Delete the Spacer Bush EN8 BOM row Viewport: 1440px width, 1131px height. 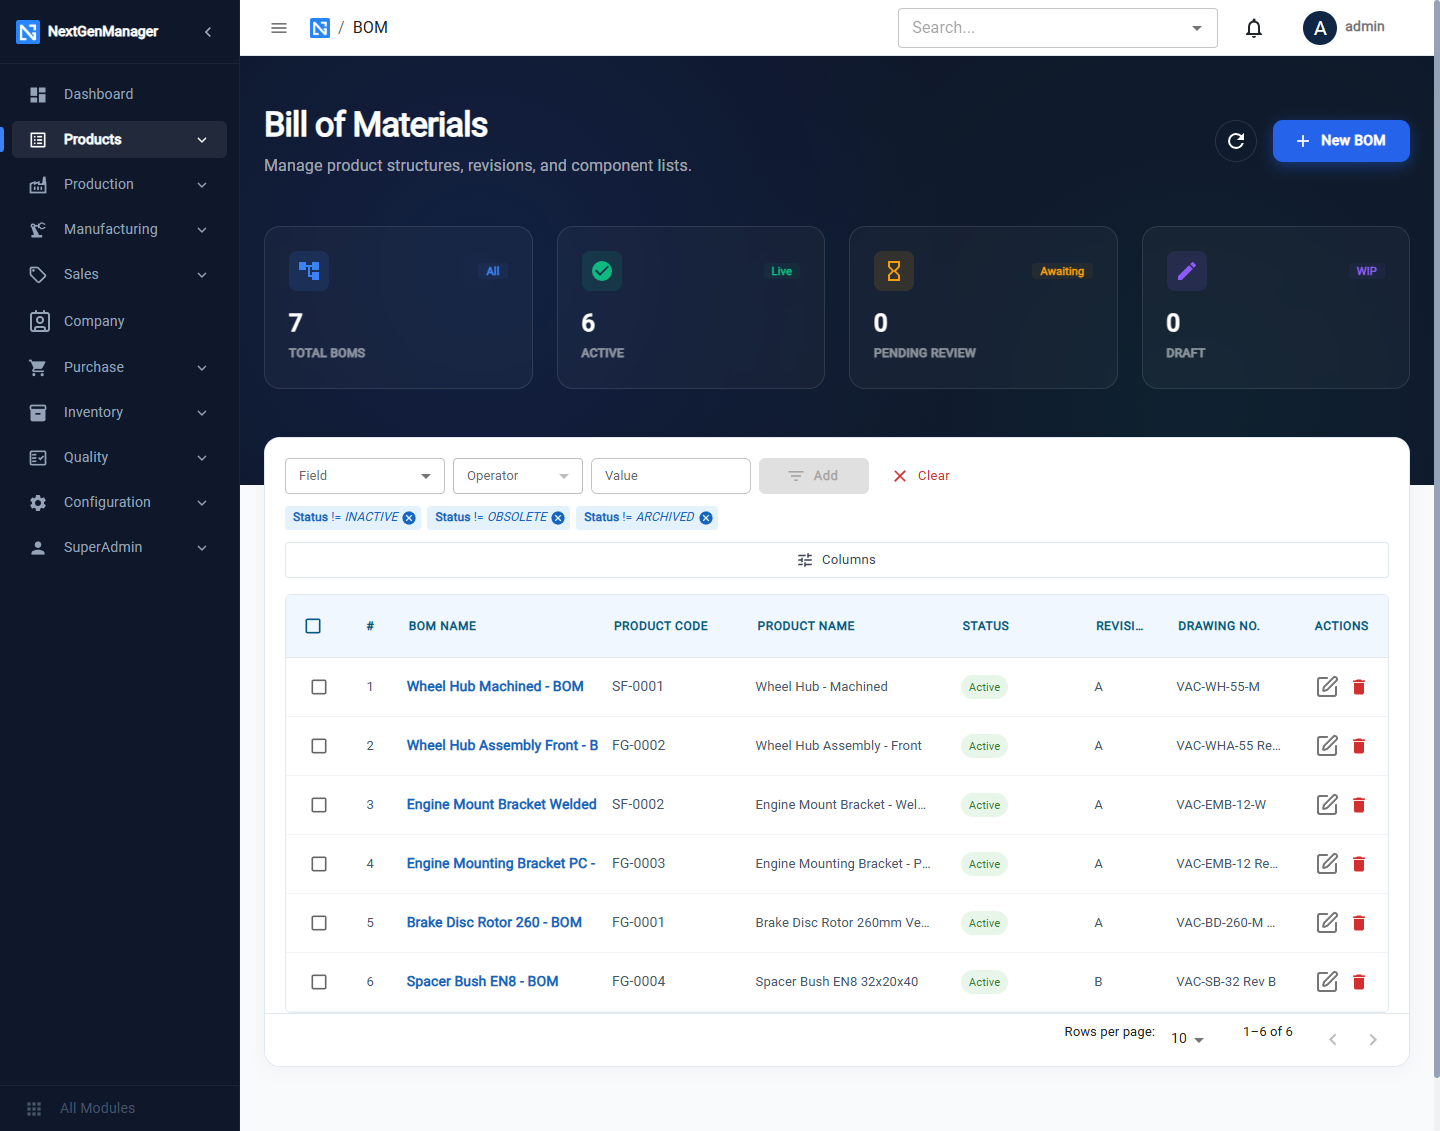(x=1359, y=982)
